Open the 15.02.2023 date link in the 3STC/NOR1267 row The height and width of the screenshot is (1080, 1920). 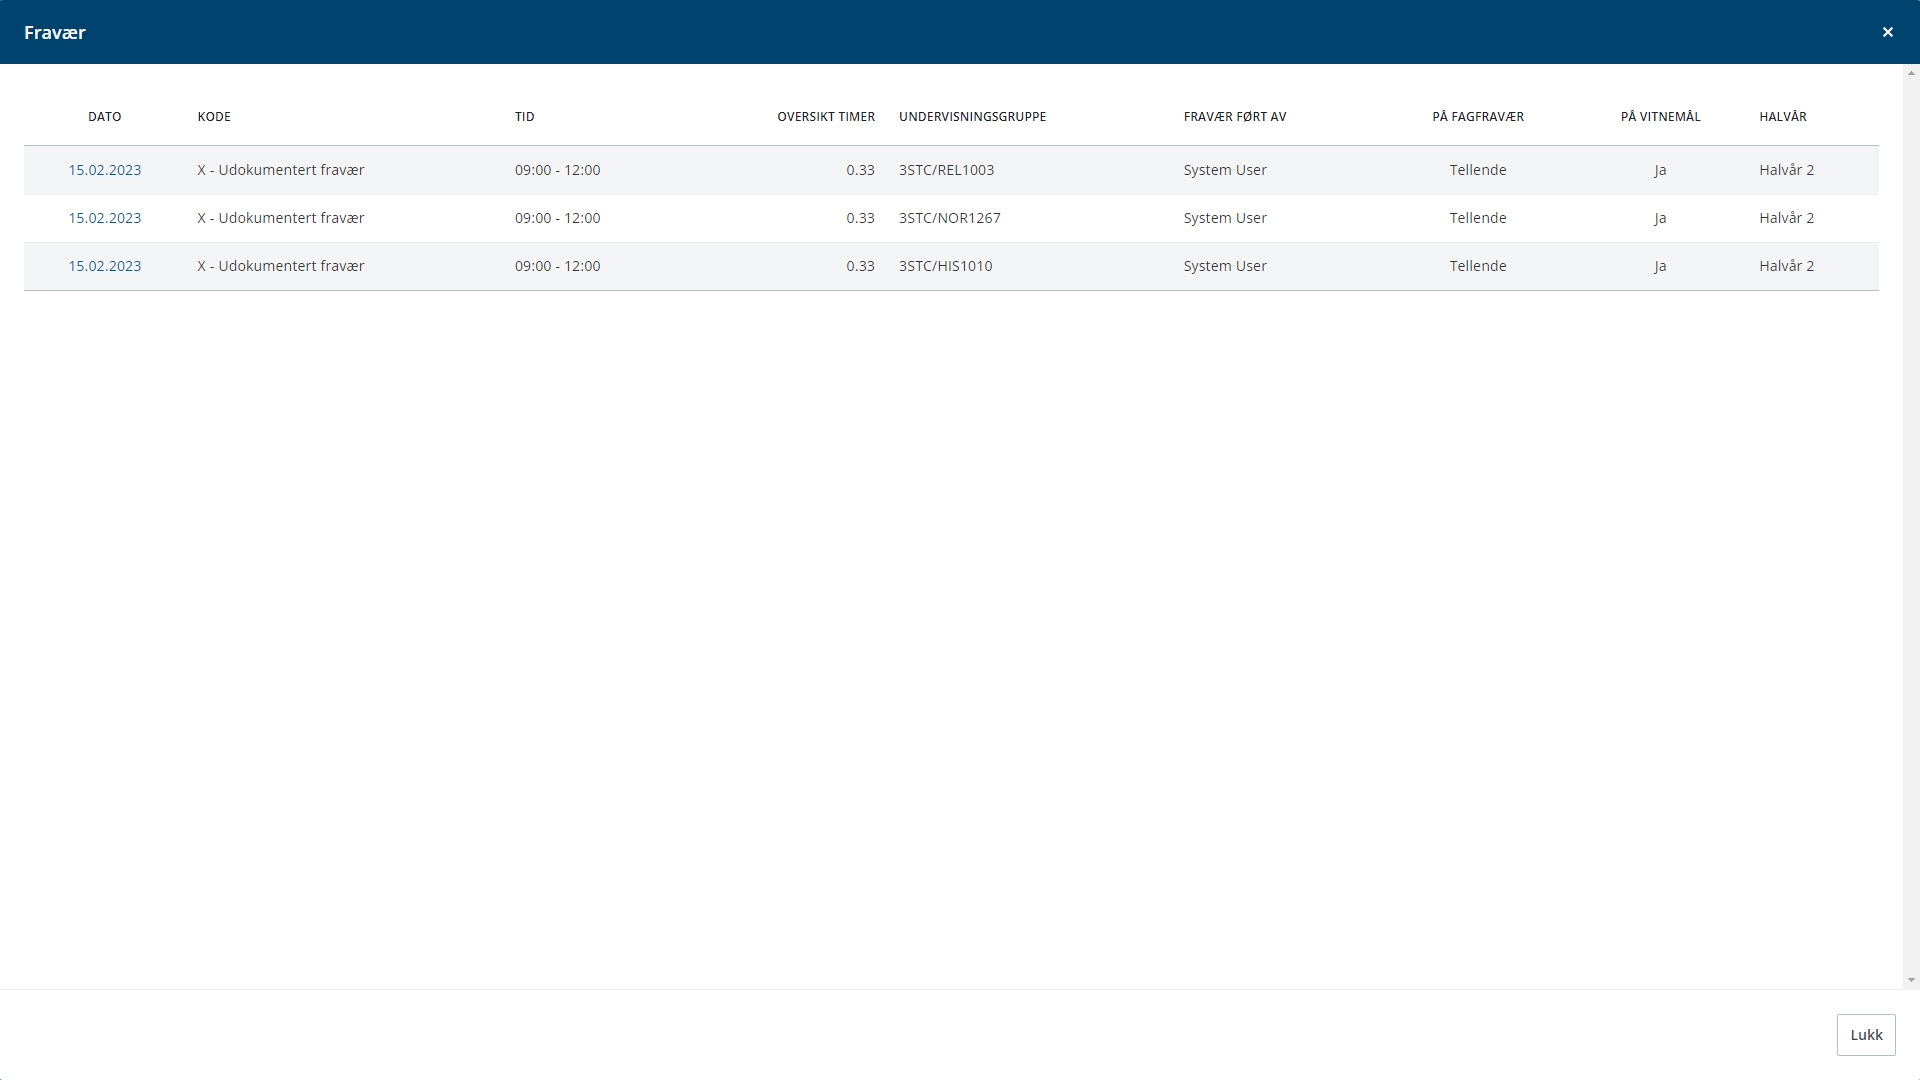pyautogui.click(x=105, y=218)
